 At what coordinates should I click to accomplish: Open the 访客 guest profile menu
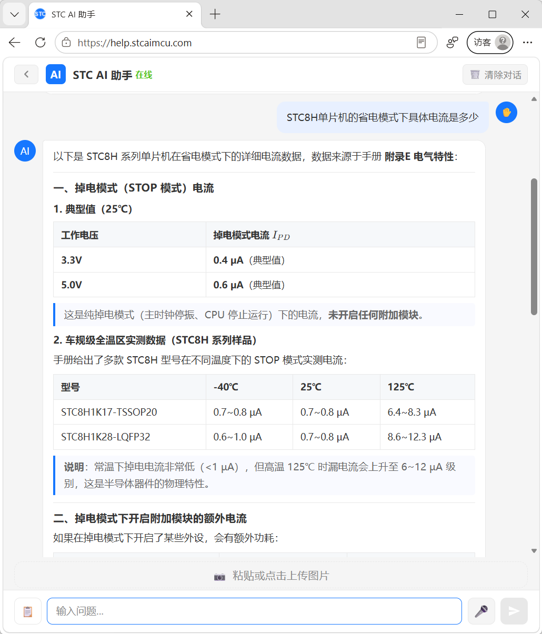coord(490,42)
